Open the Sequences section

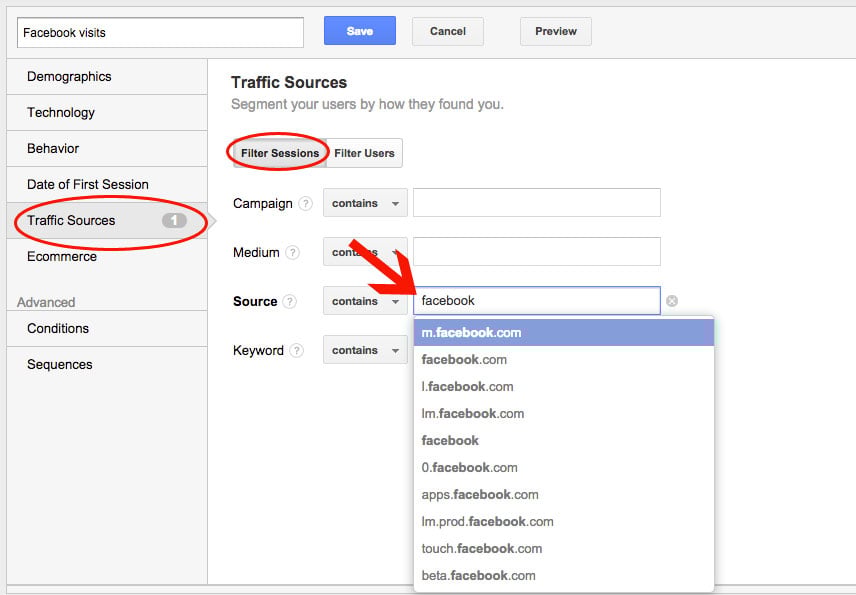tap(57, 364)
